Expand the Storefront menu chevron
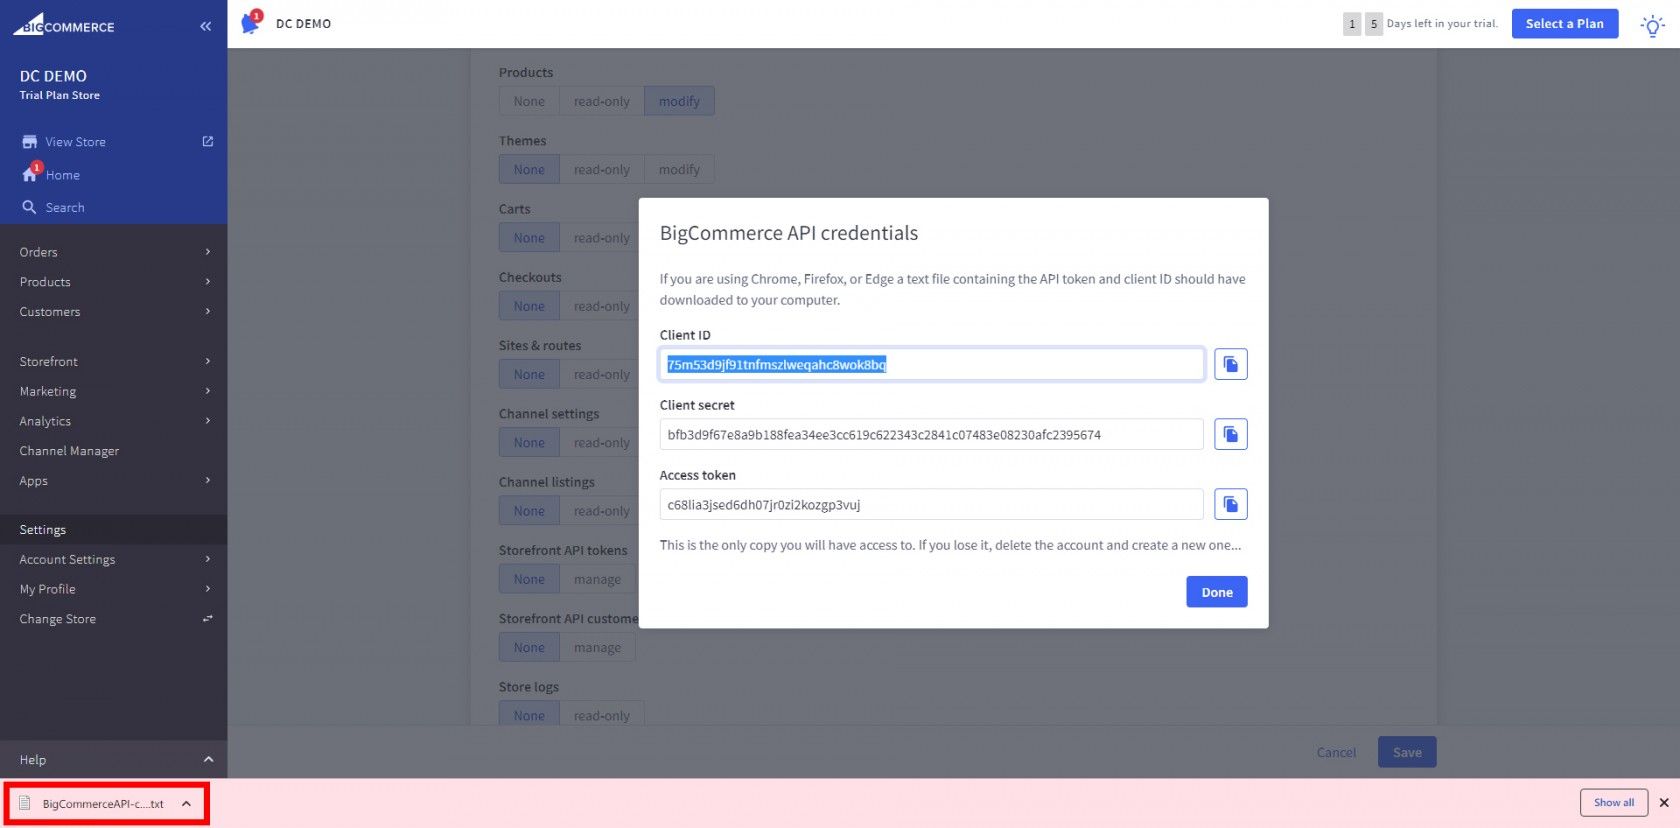This screenshot has width=1680, height=828. pyautogui.click(x=208, y=361)
